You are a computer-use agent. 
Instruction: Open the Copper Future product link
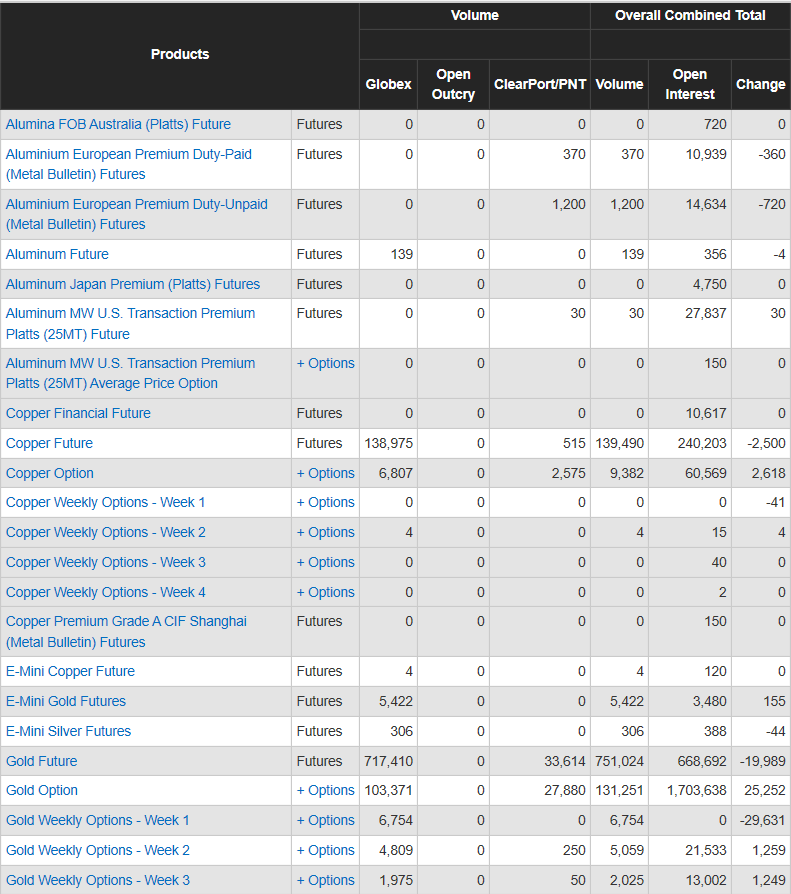tap(49, 443)
